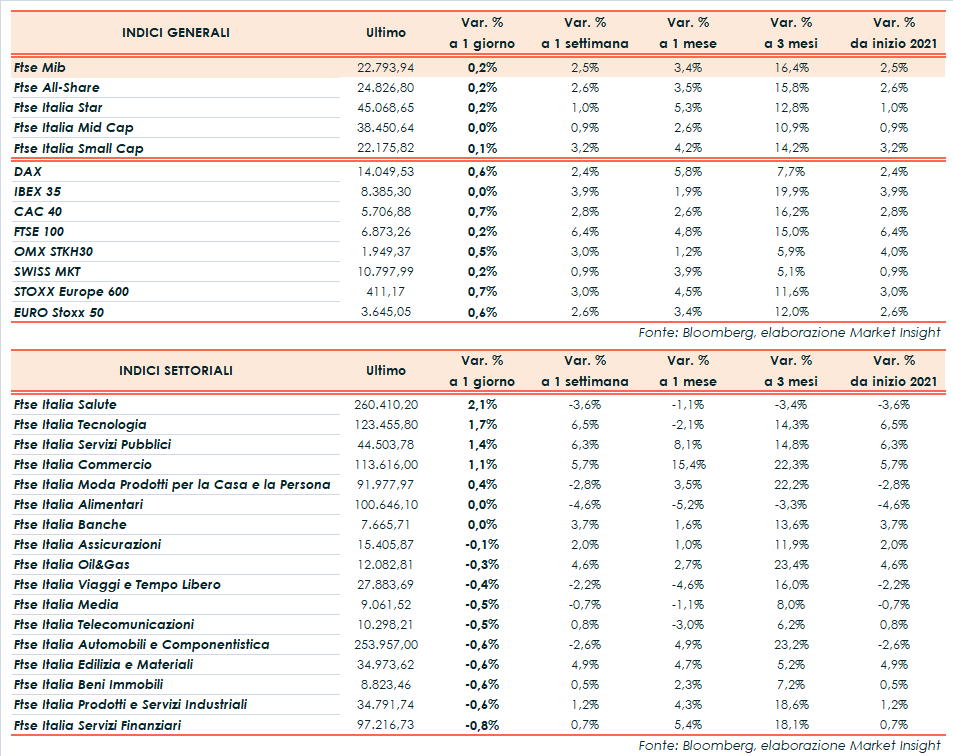Select the STOXX Europe 600 row label

(x=71, y=292)
